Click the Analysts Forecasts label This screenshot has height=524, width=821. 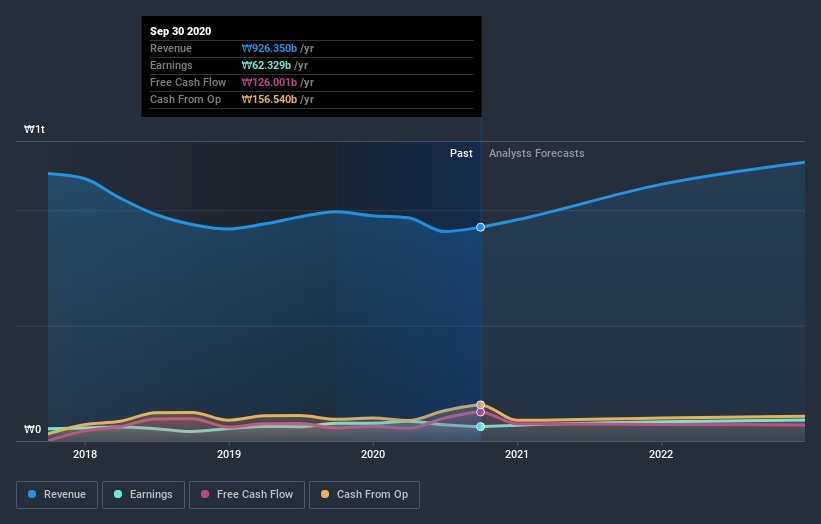coord(537,153)
